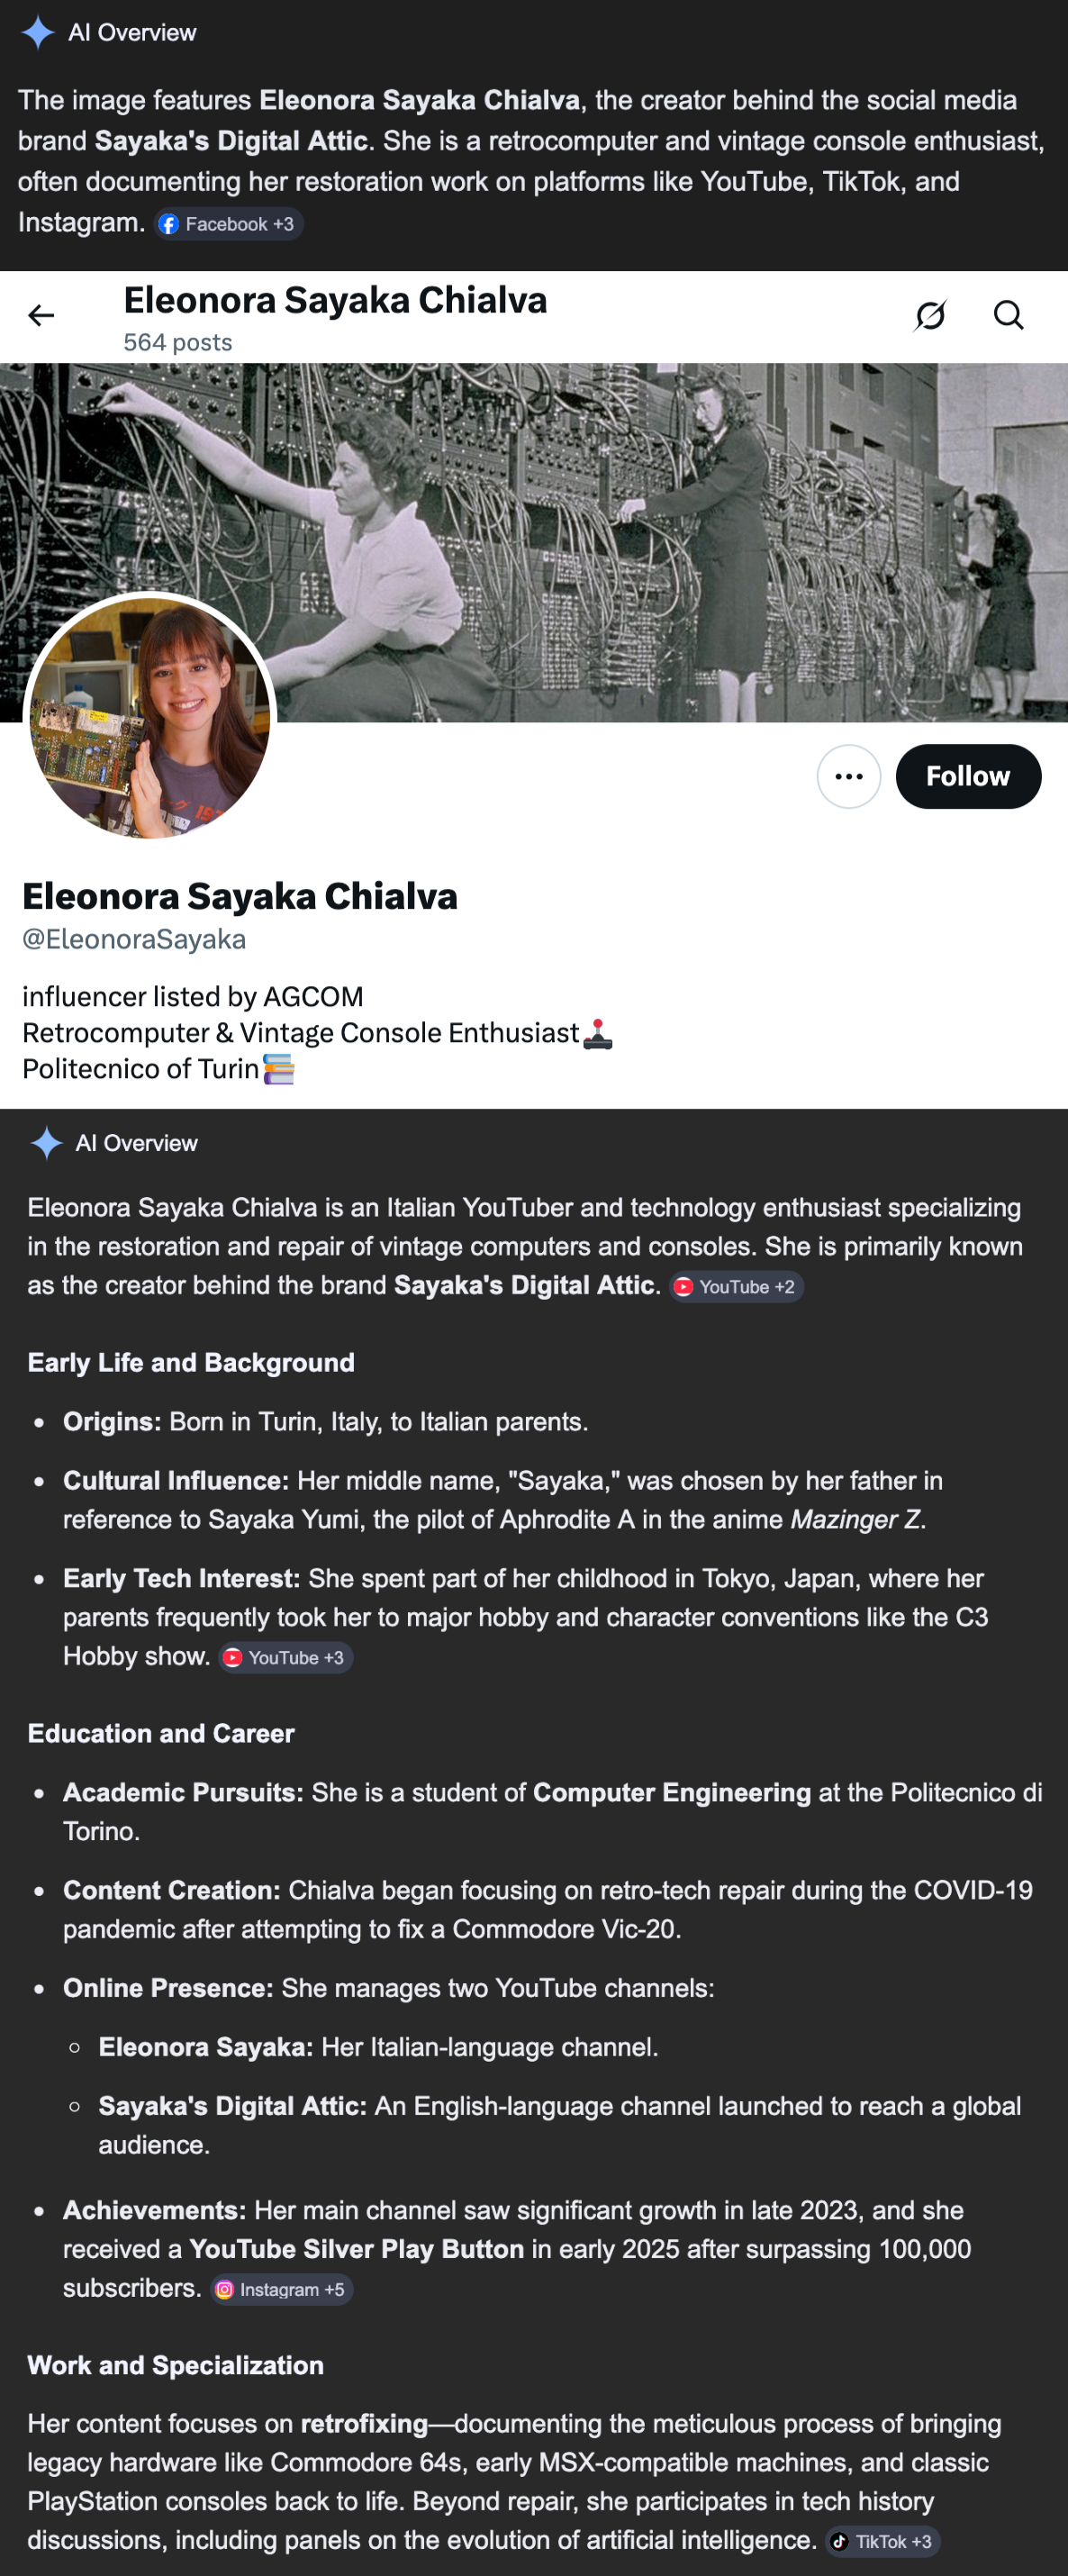The image size is (1068, 2576).
Task: Click the joystick emoji in the bio
Action: pyautogui.click(x=597, y=1033)
